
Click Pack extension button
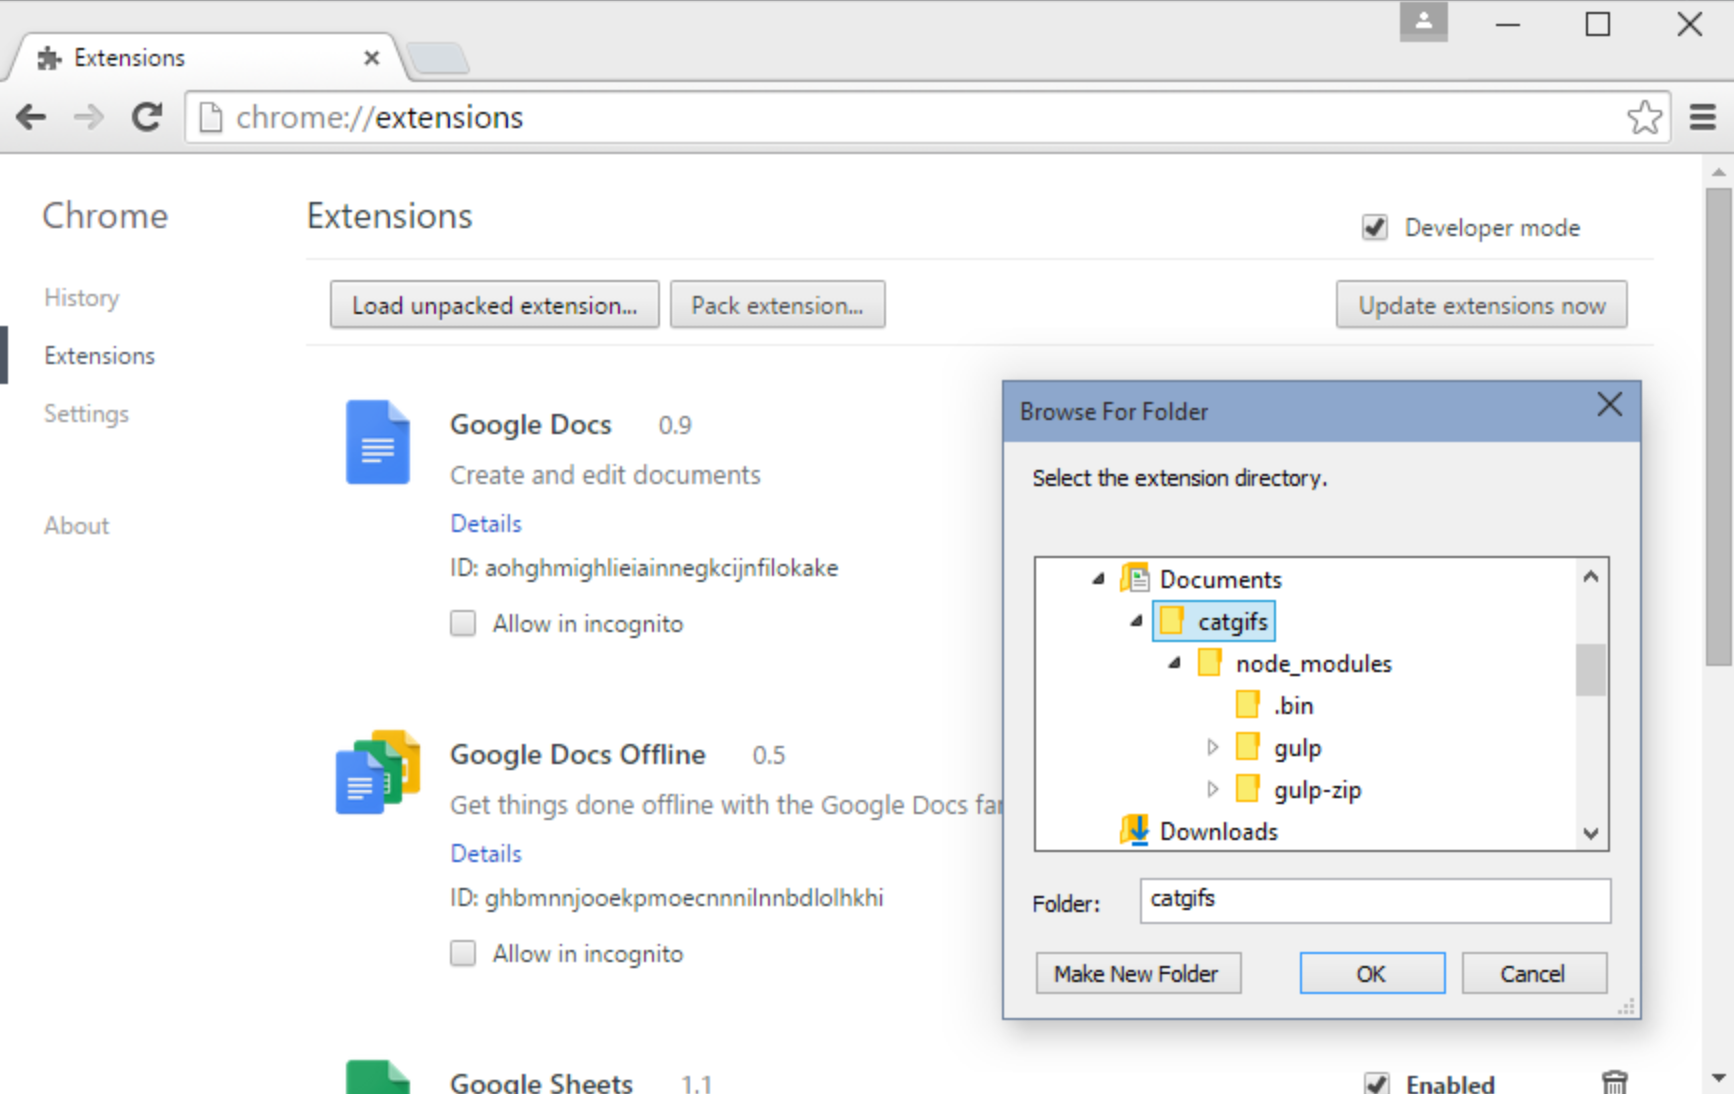click(x=778, y=305)
